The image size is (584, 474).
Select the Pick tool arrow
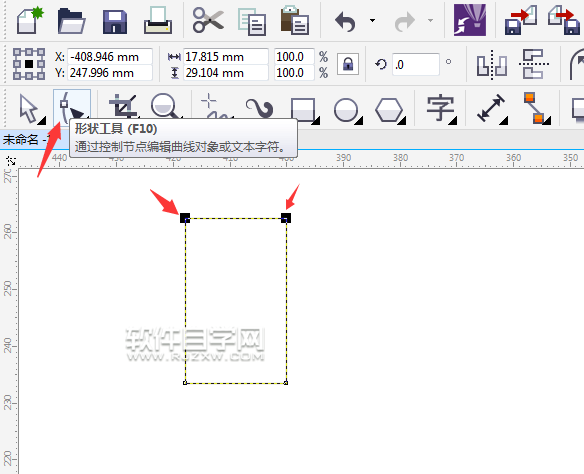click(29, 109)
